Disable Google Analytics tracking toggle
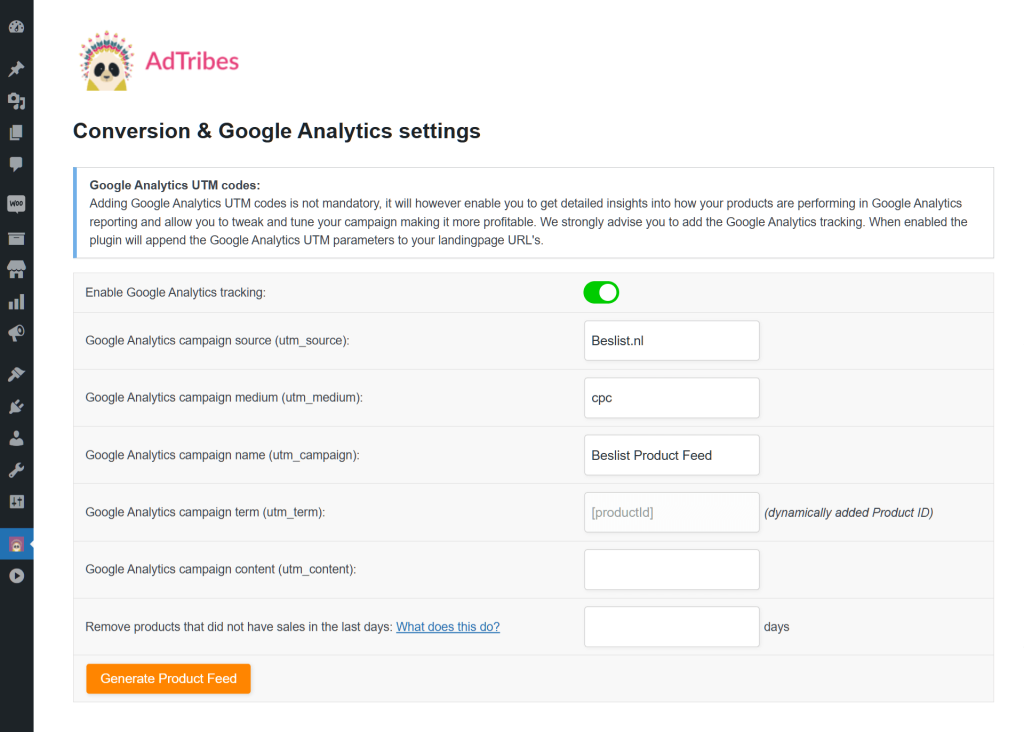The height and width of the screenshot is (732, 1024). [x=601, y=292]
